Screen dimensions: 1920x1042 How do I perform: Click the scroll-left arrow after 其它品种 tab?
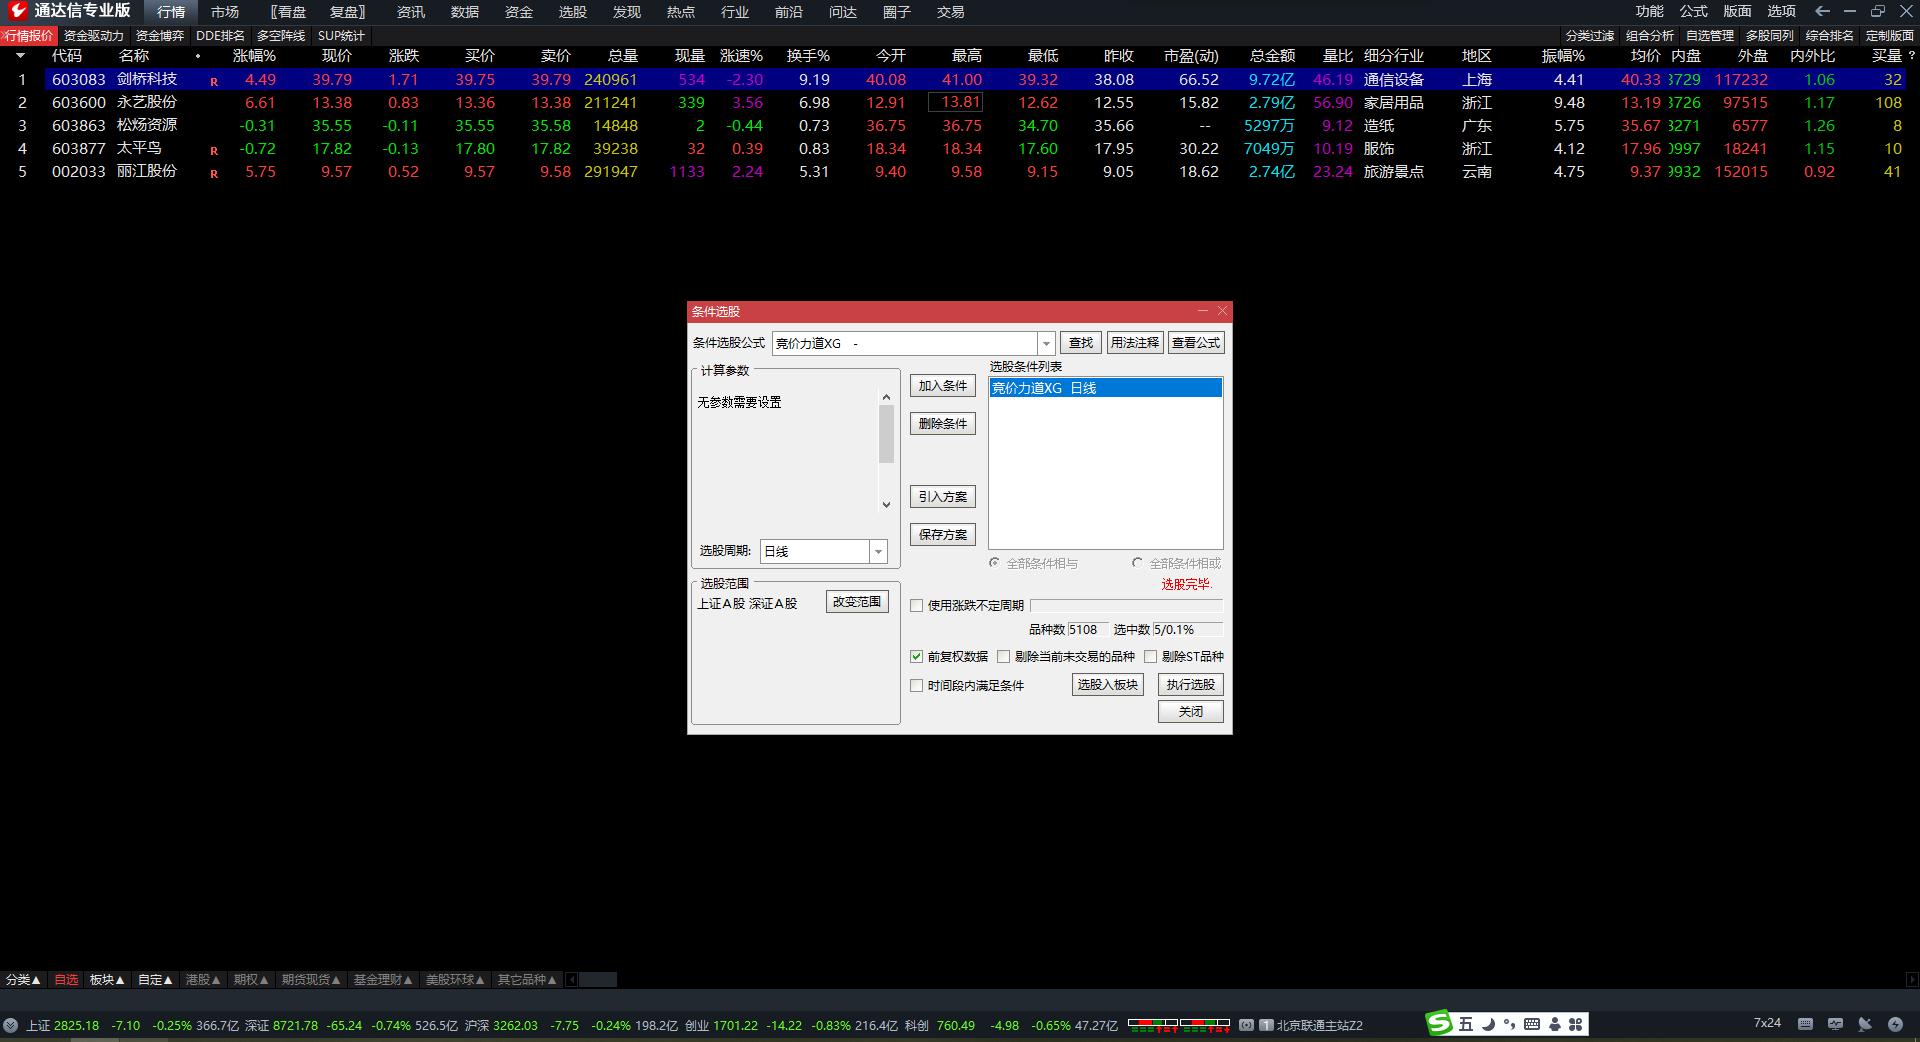point(572,980)
